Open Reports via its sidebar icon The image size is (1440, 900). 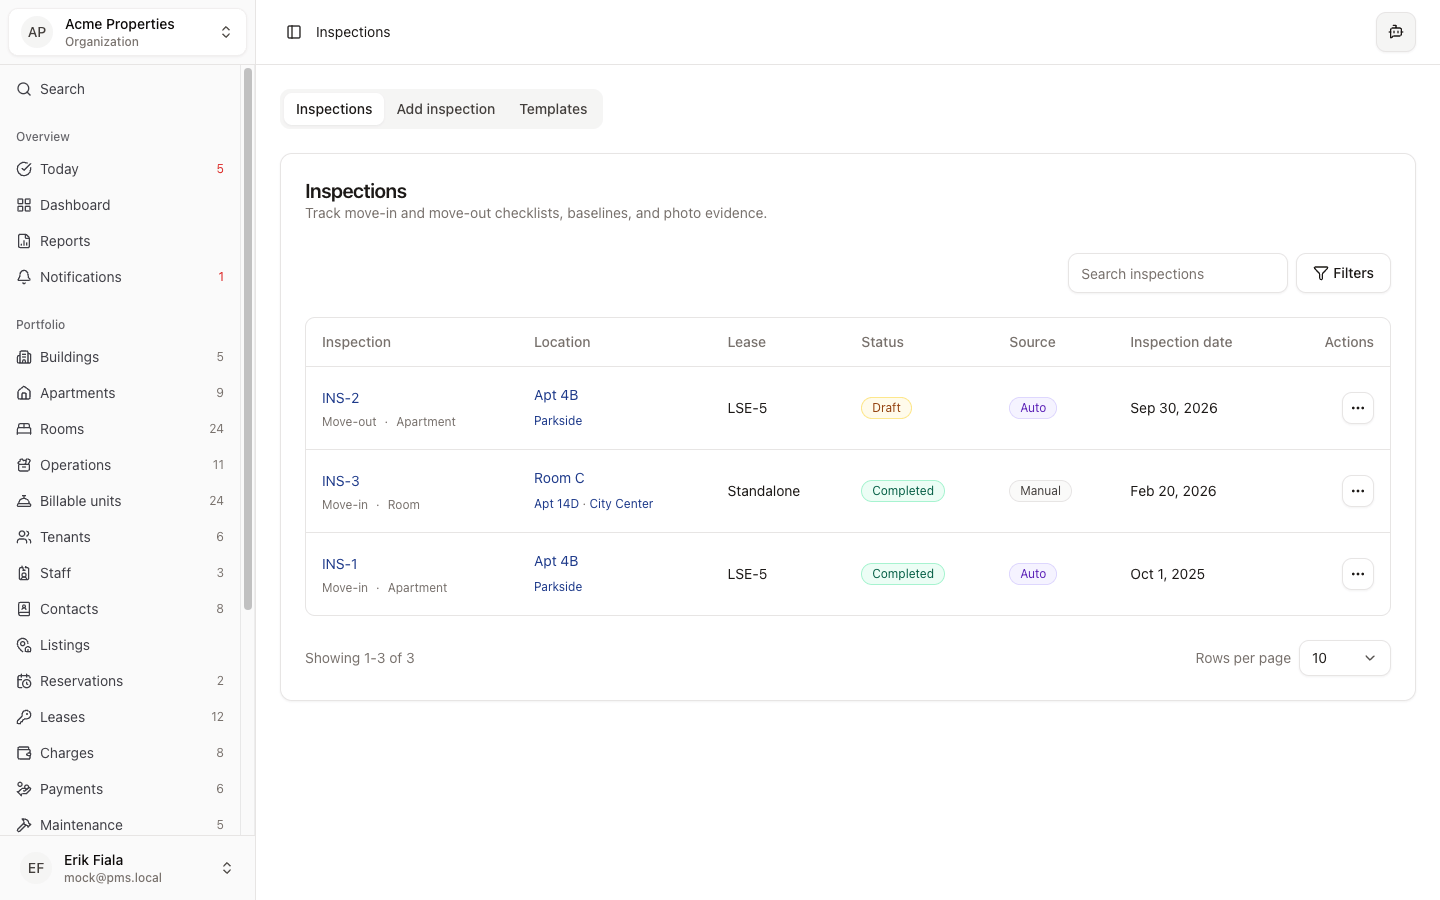tap(24, 241)
